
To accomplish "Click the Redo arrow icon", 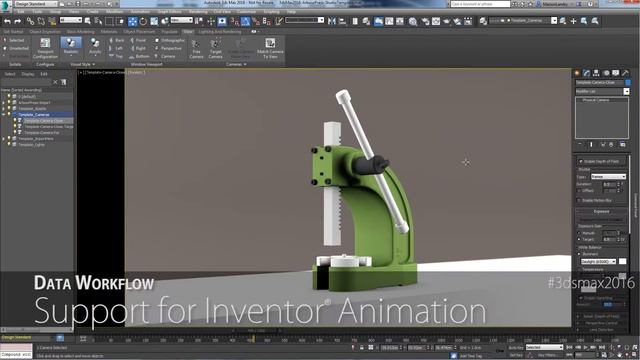I will click(18, 21).
